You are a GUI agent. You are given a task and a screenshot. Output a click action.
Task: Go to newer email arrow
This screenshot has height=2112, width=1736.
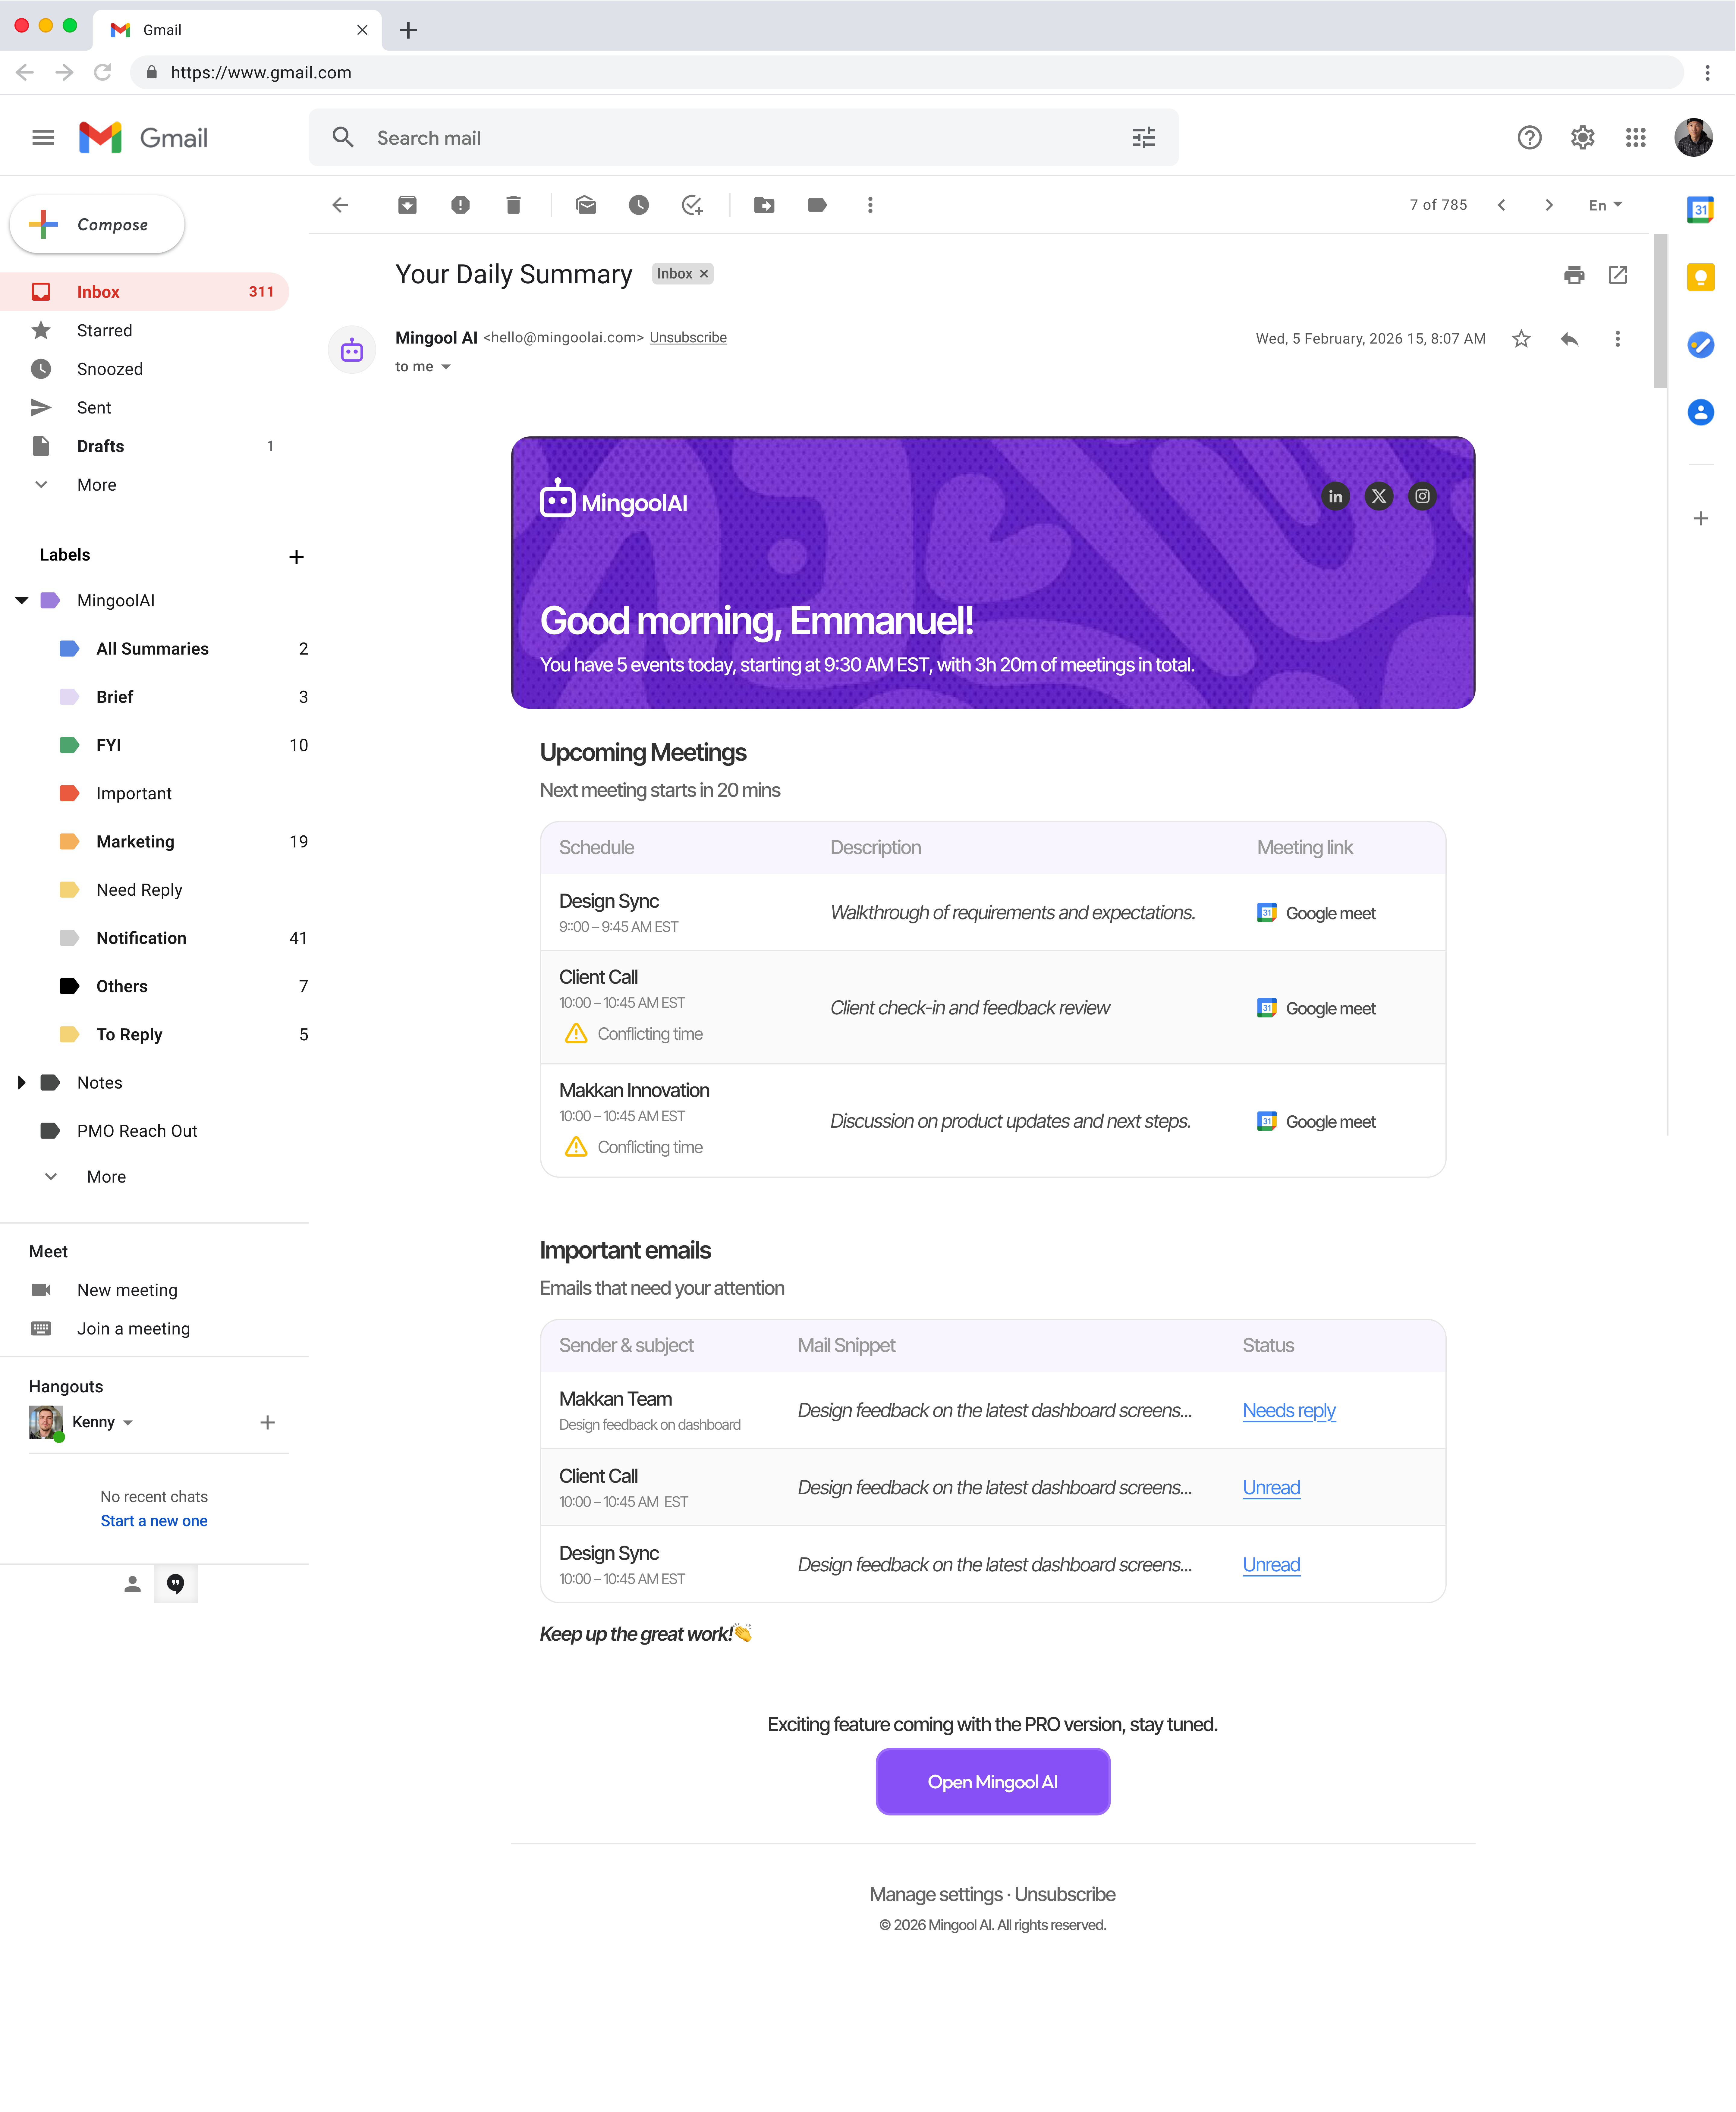(x=1501, y=205)
